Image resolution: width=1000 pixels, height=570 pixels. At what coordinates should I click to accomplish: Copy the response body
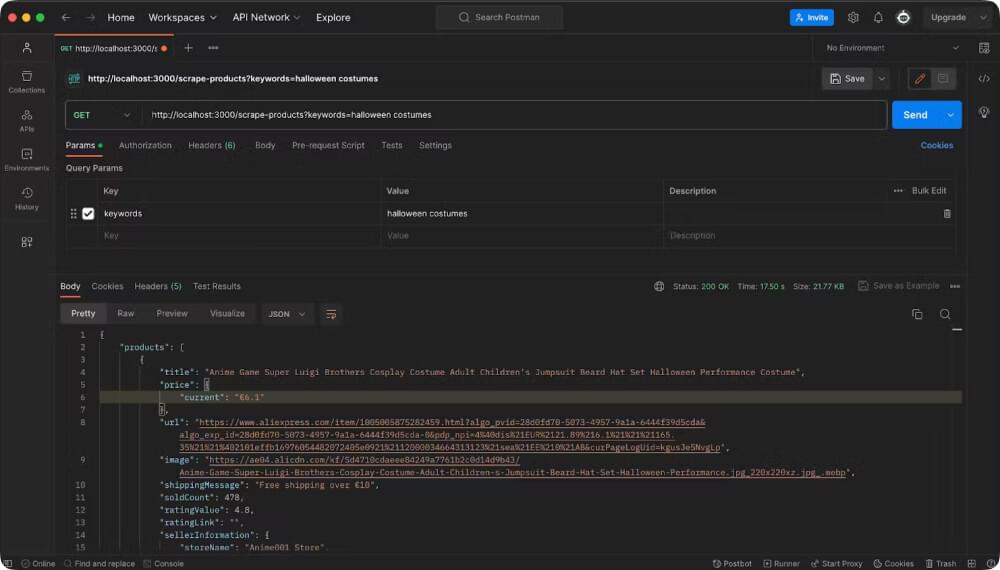tap(917, 314)
